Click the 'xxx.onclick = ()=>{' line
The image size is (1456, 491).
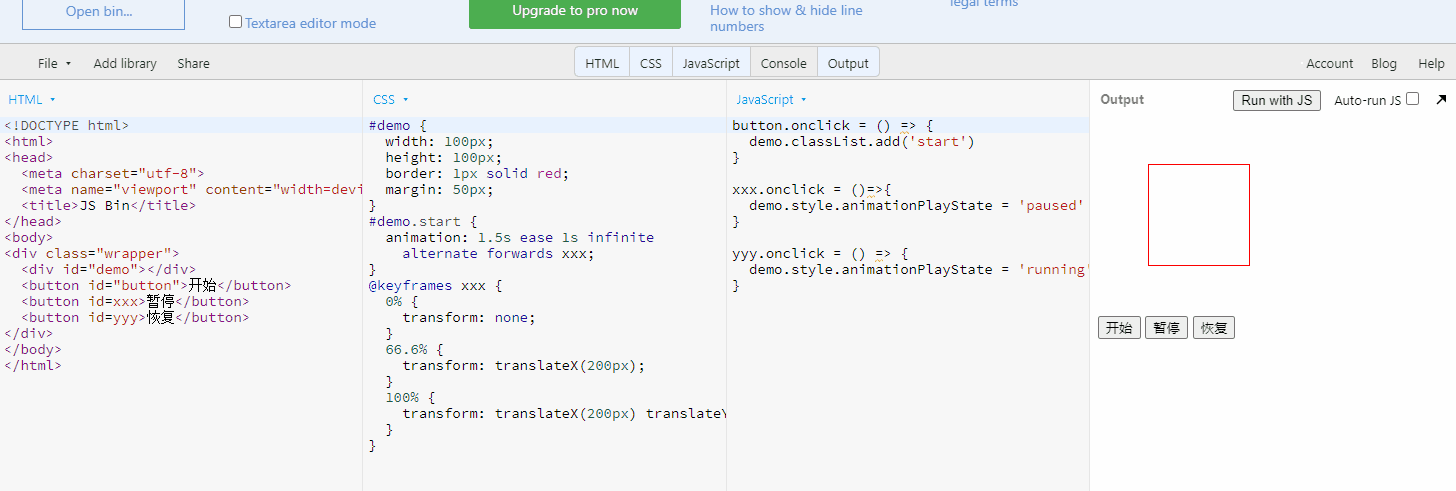pyautogui.click(x=811, y=189)
